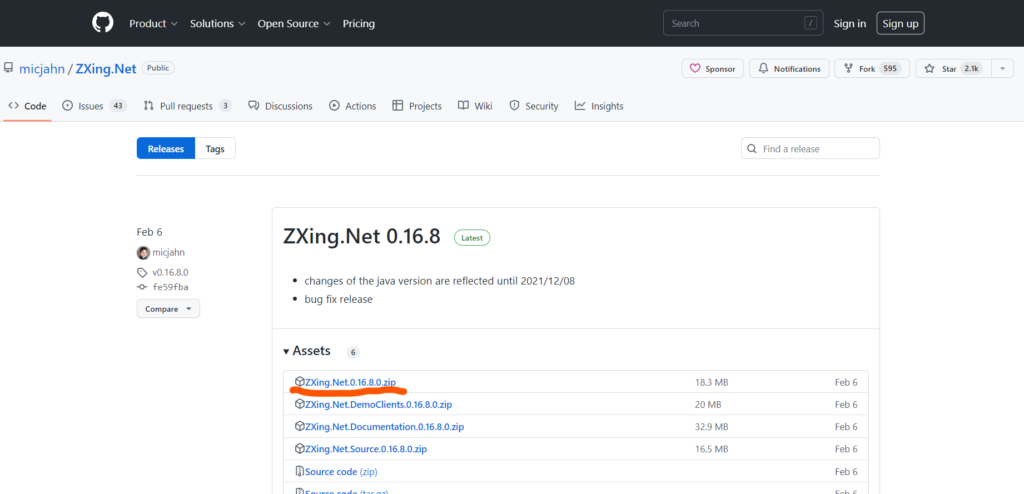Click the Latest badge
The width and height of the screenshot is (1024, 494).
click(472, 238)
